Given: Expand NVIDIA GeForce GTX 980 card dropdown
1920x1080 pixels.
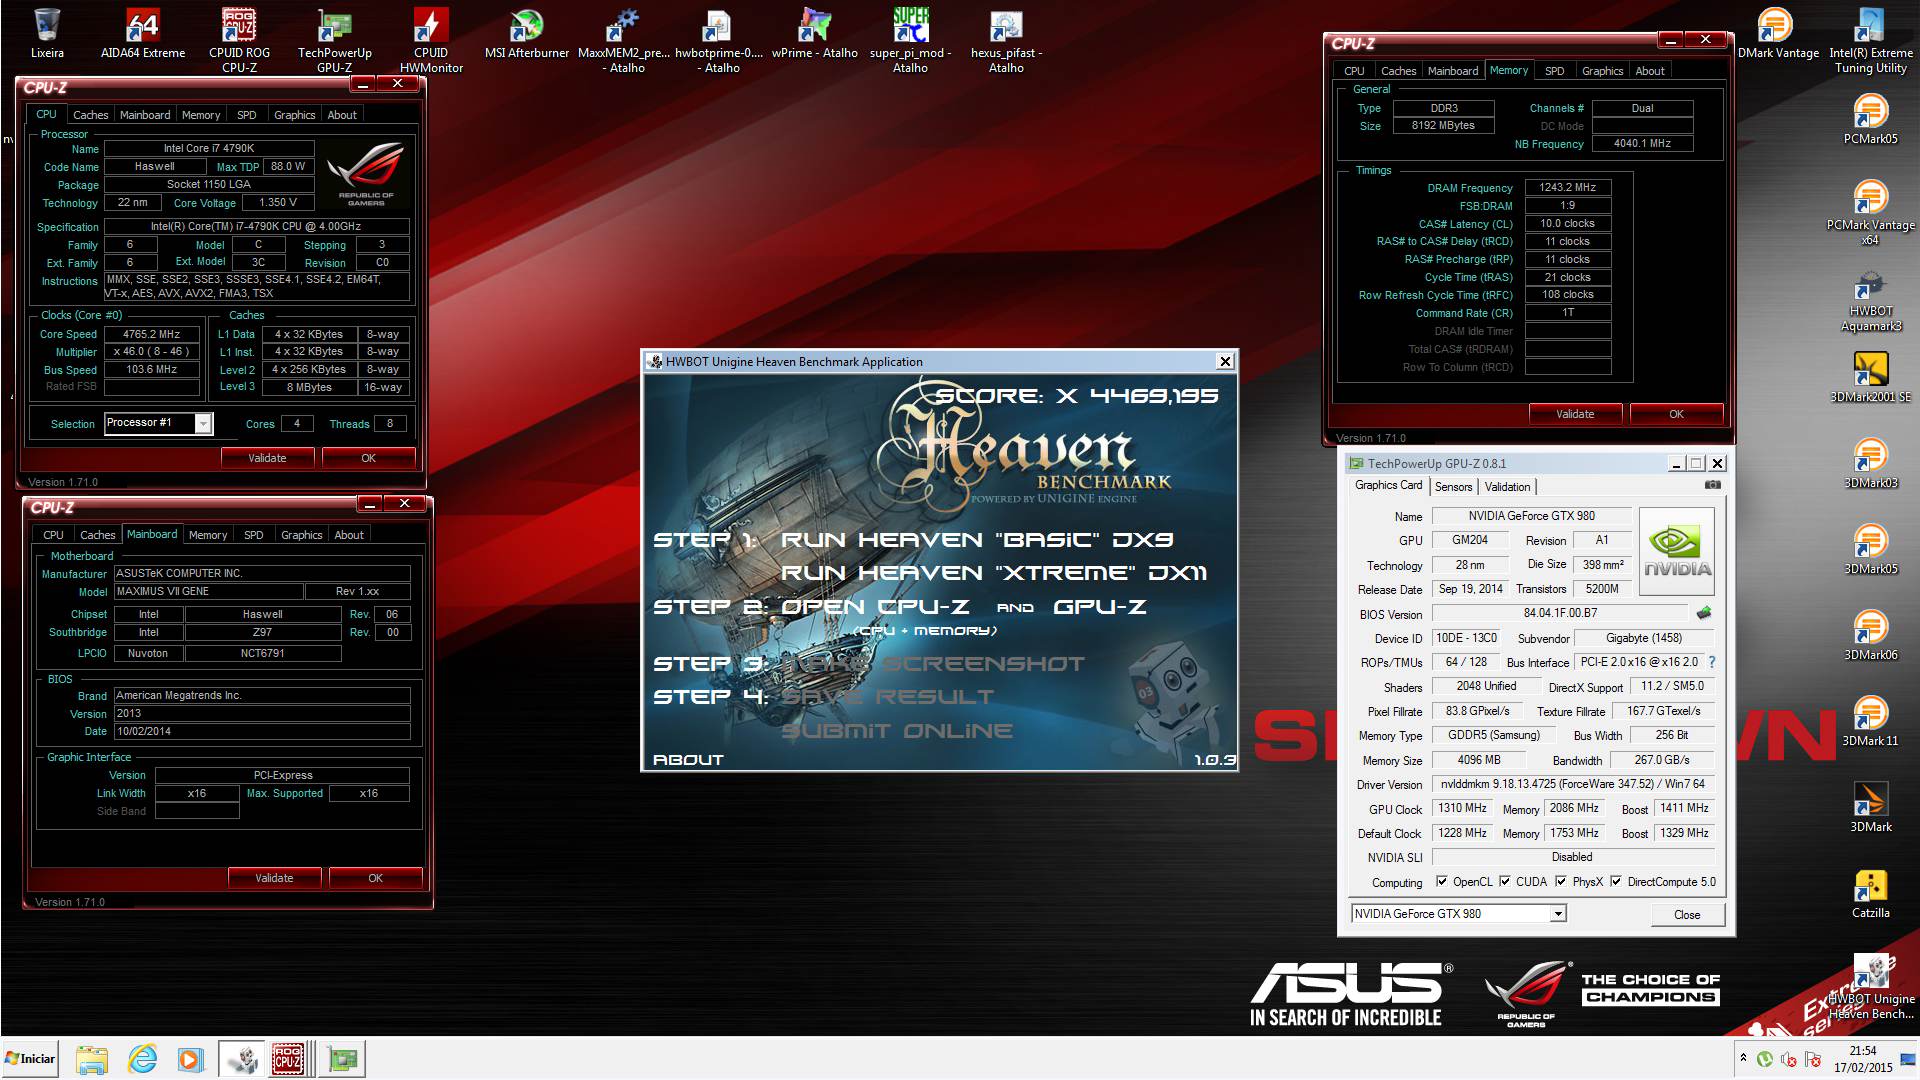Looking at the screenshot, I should (1557, 914).
